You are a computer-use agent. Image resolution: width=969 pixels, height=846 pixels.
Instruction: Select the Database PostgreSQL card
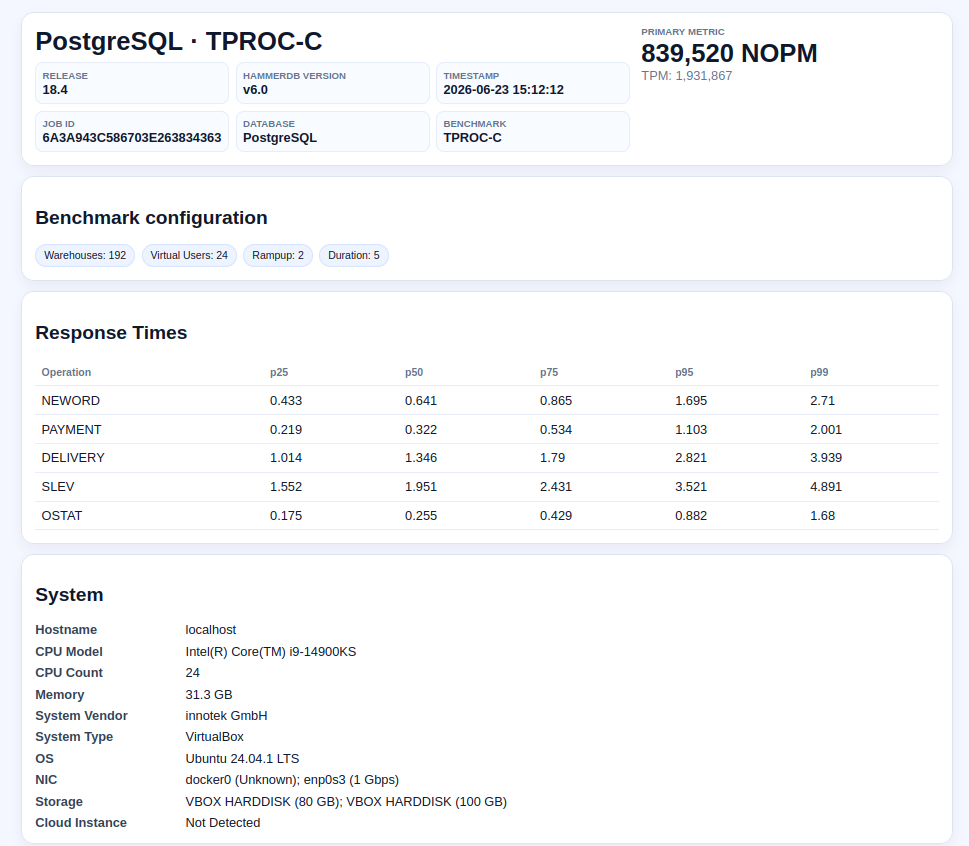332,131
